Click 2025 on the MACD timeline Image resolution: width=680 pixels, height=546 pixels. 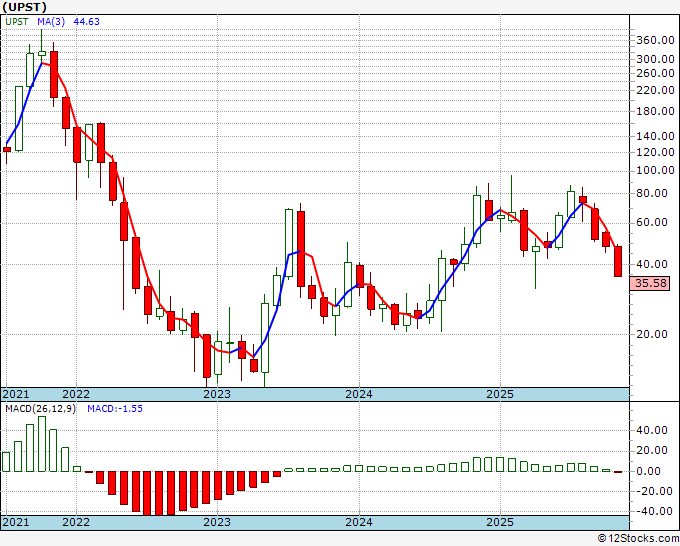pos(500,522)
